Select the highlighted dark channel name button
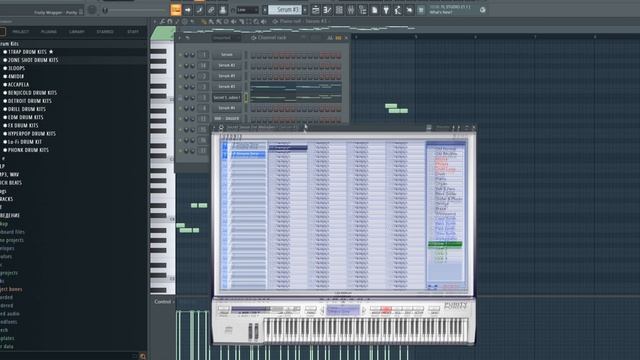The width and height of the screenshot is (640, 360). pos(226,98)
